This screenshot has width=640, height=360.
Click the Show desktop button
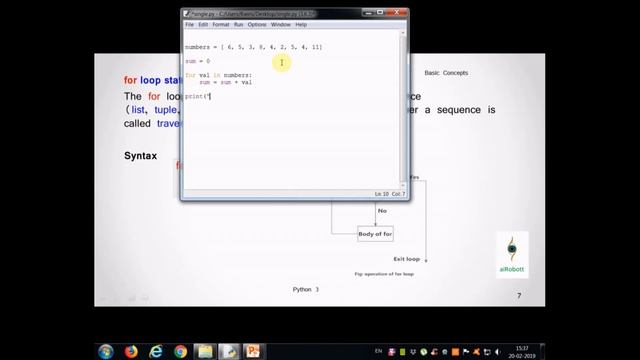[542, 351]
